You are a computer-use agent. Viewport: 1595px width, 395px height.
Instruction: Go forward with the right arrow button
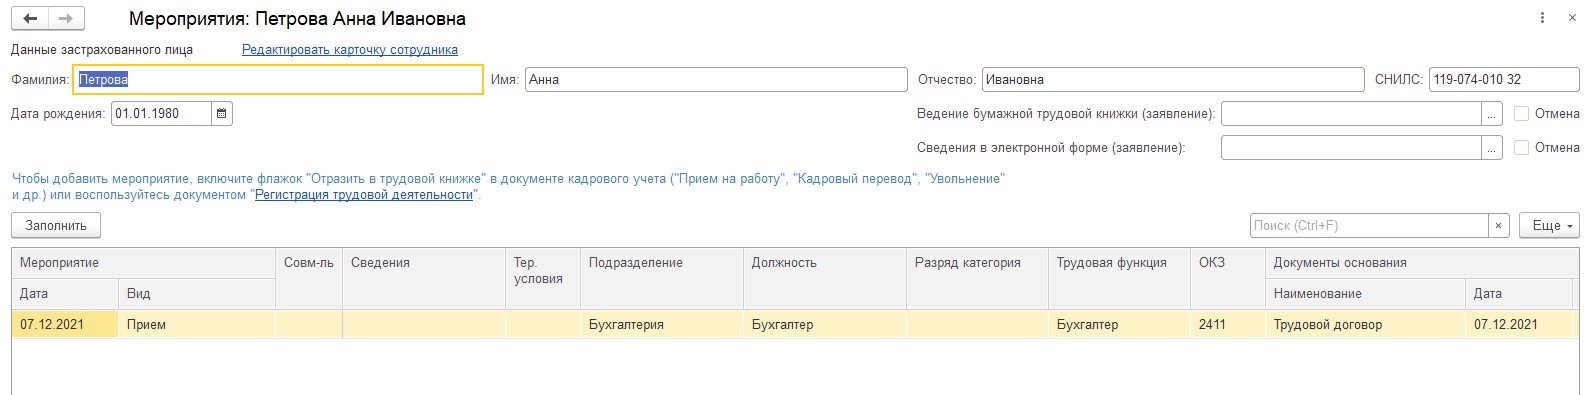pos(66,19)
